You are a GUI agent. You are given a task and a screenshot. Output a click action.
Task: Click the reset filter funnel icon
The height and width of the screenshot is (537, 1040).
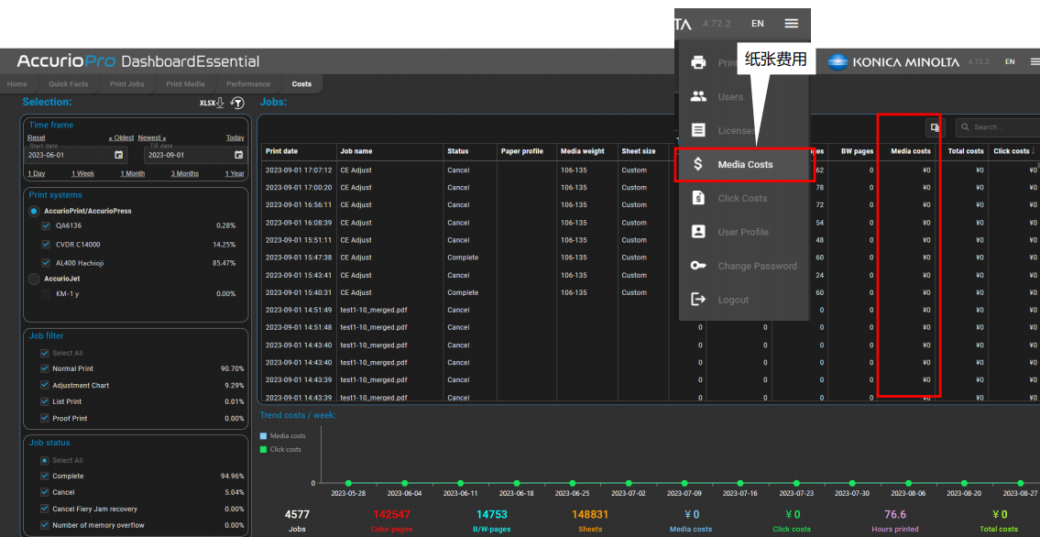(237, 103)
